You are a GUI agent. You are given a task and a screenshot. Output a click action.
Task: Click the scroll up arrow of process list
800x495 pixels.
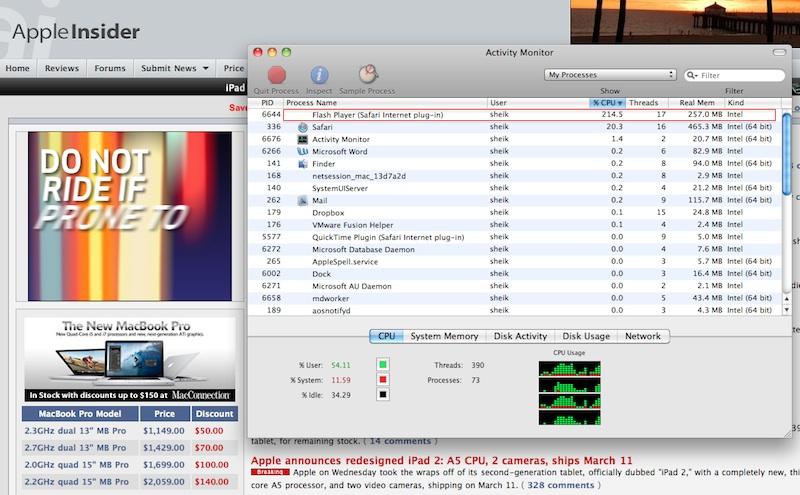[786, 299]
